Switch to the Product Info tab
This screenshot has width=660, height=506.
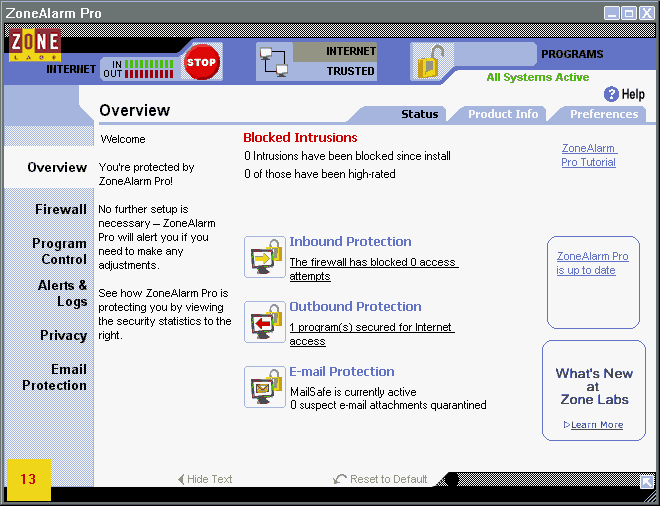pyautogui.click(x=503, y=114)
